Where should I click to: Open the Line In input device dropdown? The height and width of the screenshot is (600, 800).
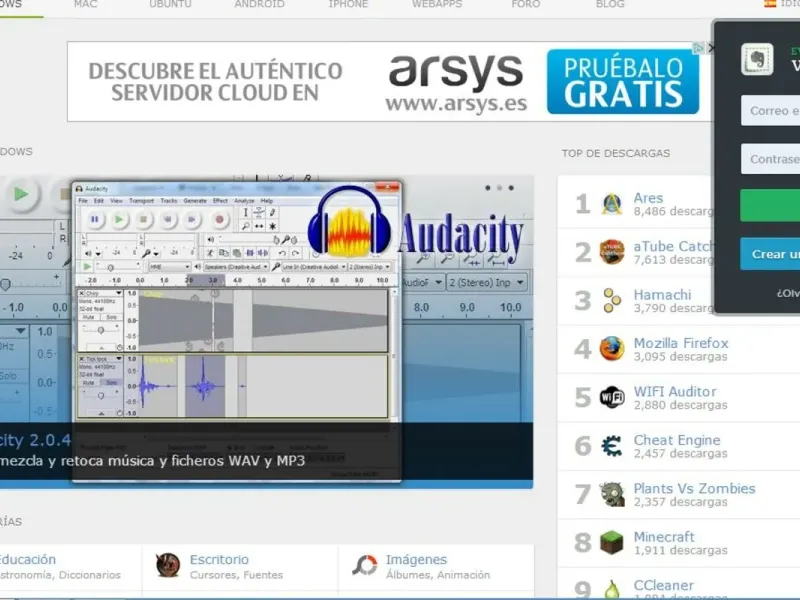click(x=313, y=267)
